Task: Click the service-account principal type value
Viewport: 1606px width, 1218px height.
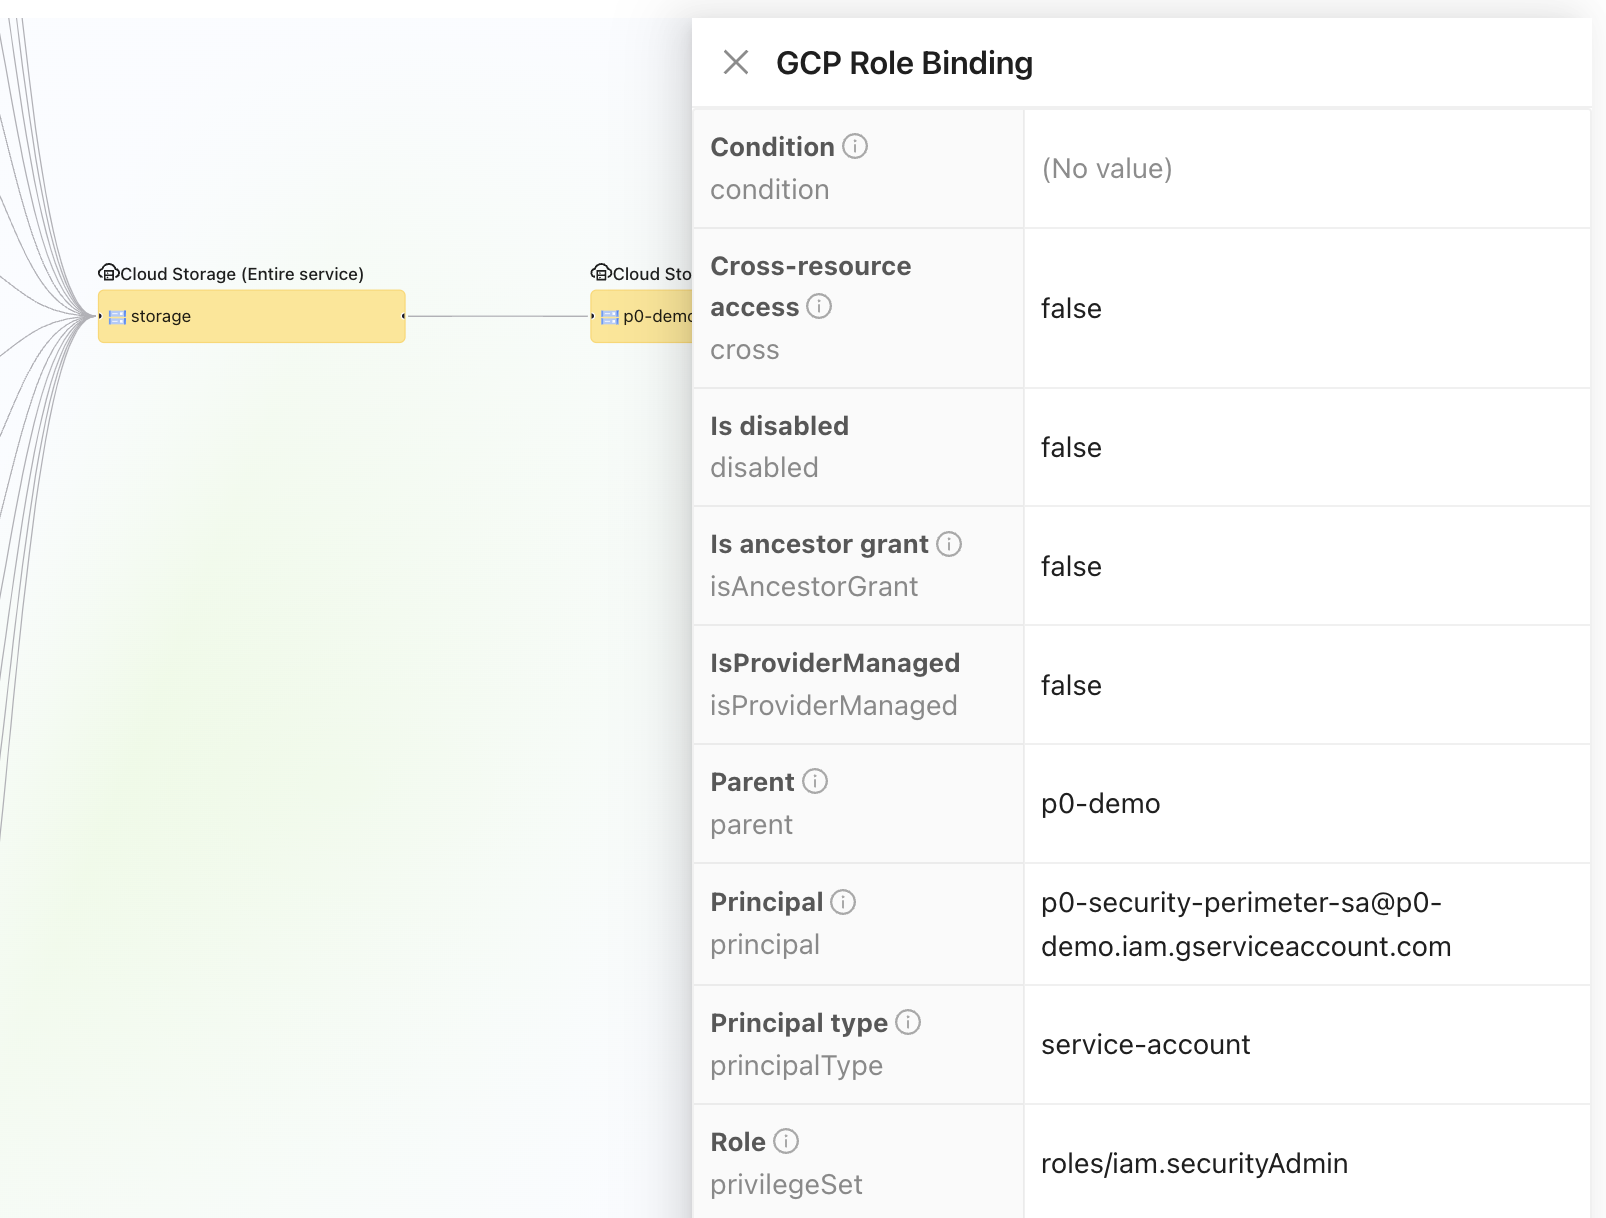Action: [x=1145, y=1045]
